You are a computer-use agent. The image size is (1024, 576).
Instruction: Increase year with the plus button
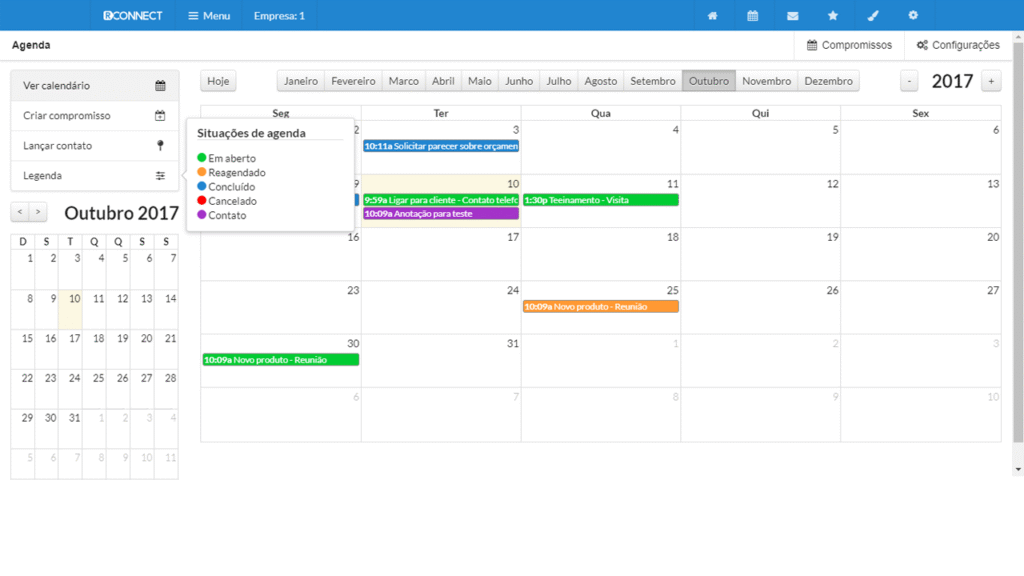[990, 82]
